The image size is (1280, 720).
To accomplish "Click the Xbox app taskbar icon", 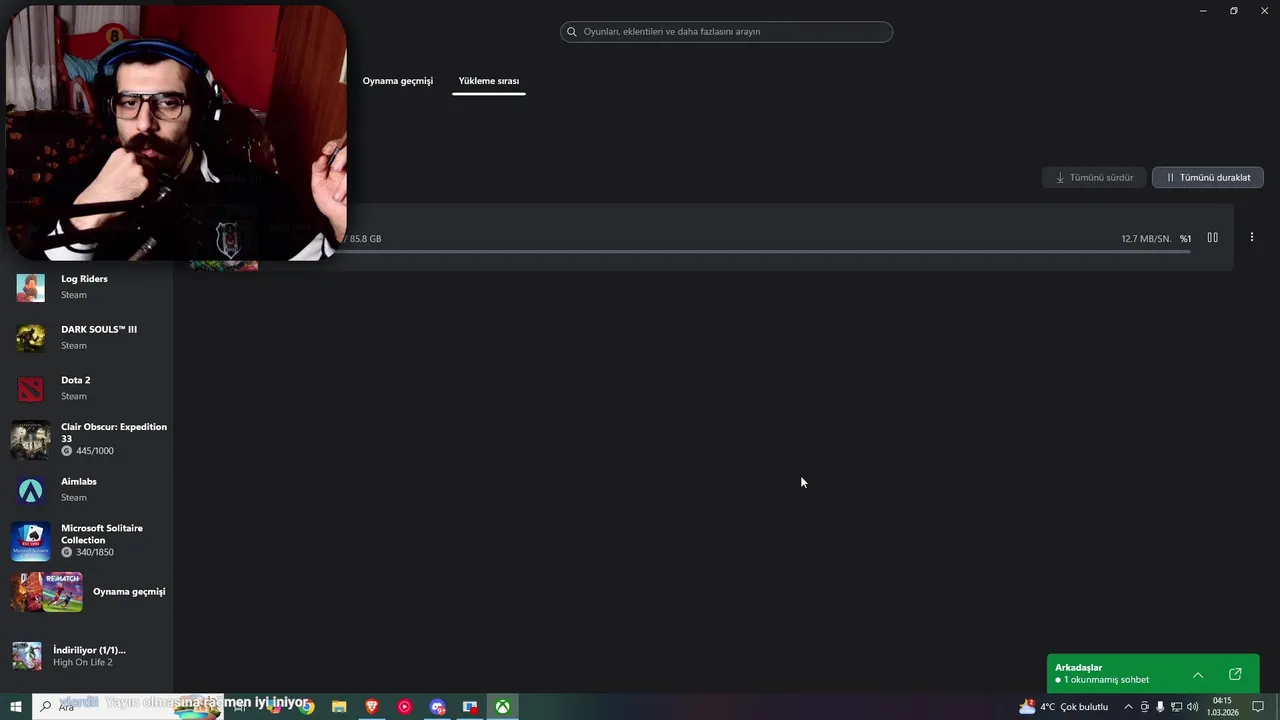I will [502, 707].
